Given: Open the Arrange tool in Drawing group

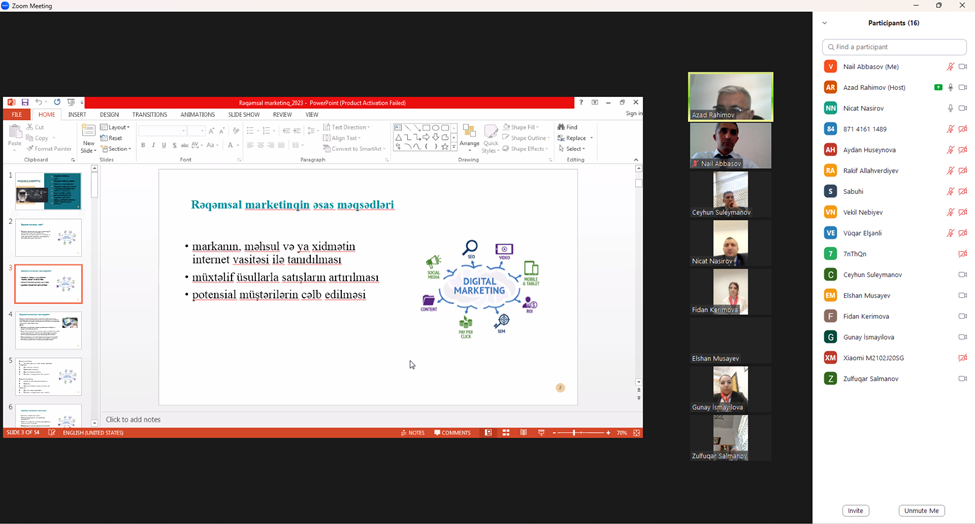Looking at the screenshot, I should (x=469, y=137).
